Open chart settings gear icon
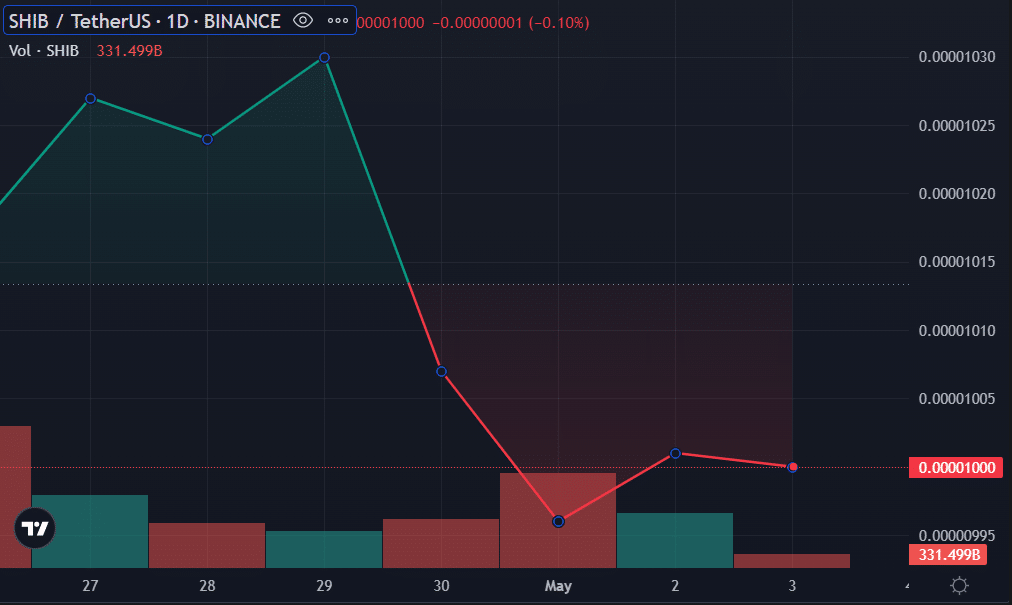 (959, 586)
